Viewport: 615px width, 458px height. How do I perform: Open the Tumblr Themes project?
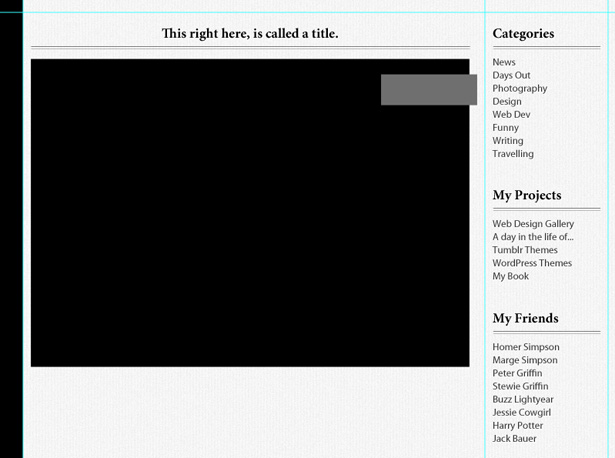coord(525,250)
